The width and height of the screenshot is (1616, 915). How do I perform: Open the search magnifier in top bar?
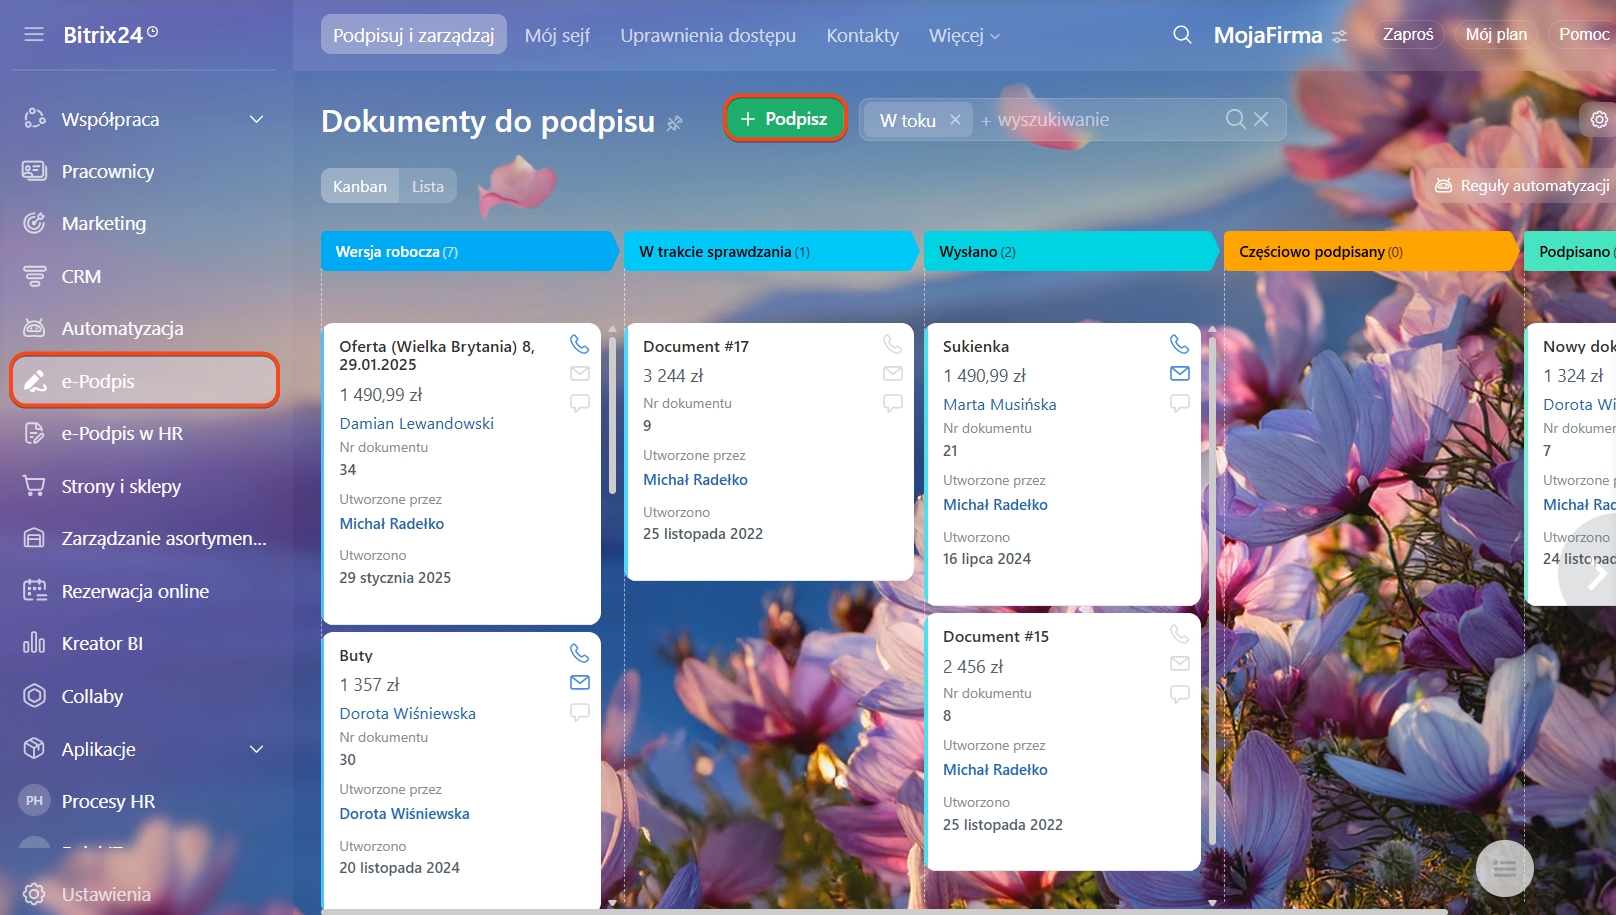pos(1182,35)
